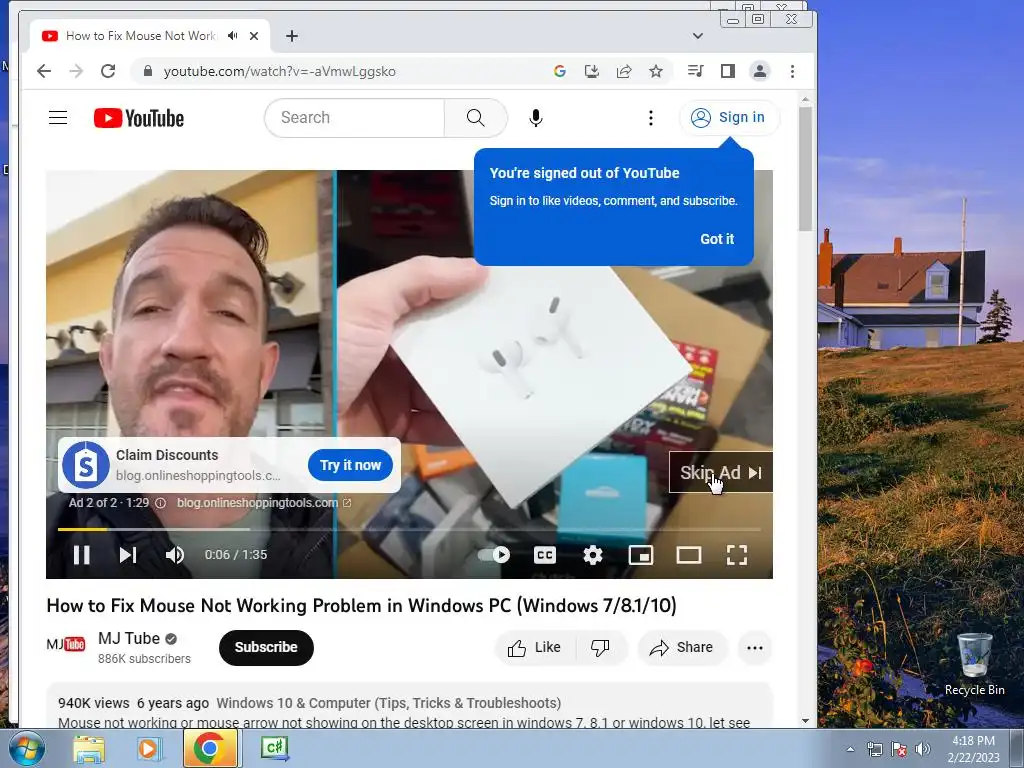Toggle closed captions CC
Screen dimensions: 1024x768
point(545,554)
